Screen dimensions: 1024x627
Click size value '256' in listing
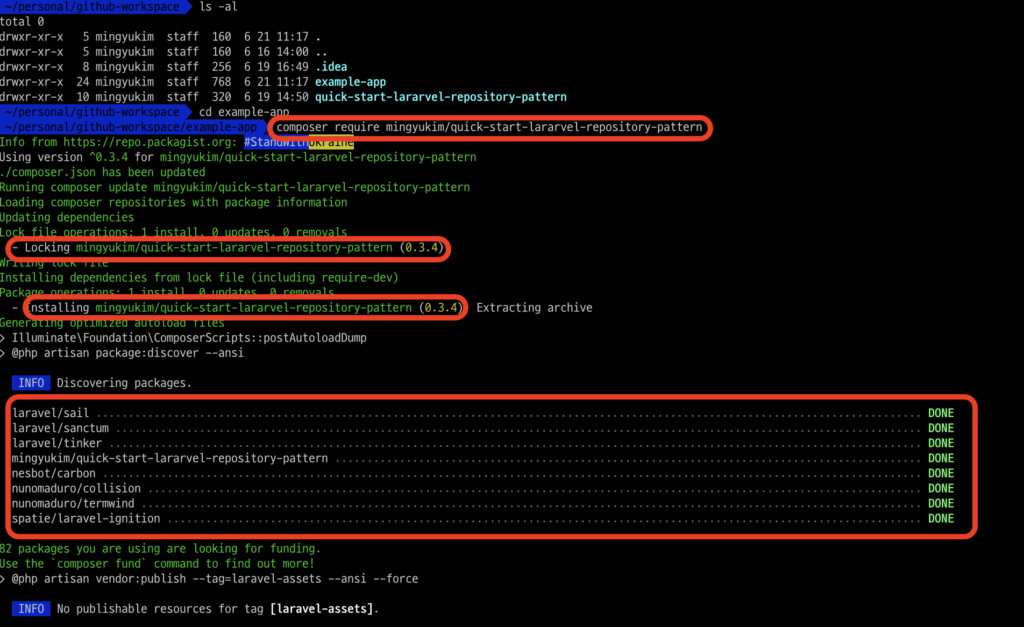click(x=221, y=67)
